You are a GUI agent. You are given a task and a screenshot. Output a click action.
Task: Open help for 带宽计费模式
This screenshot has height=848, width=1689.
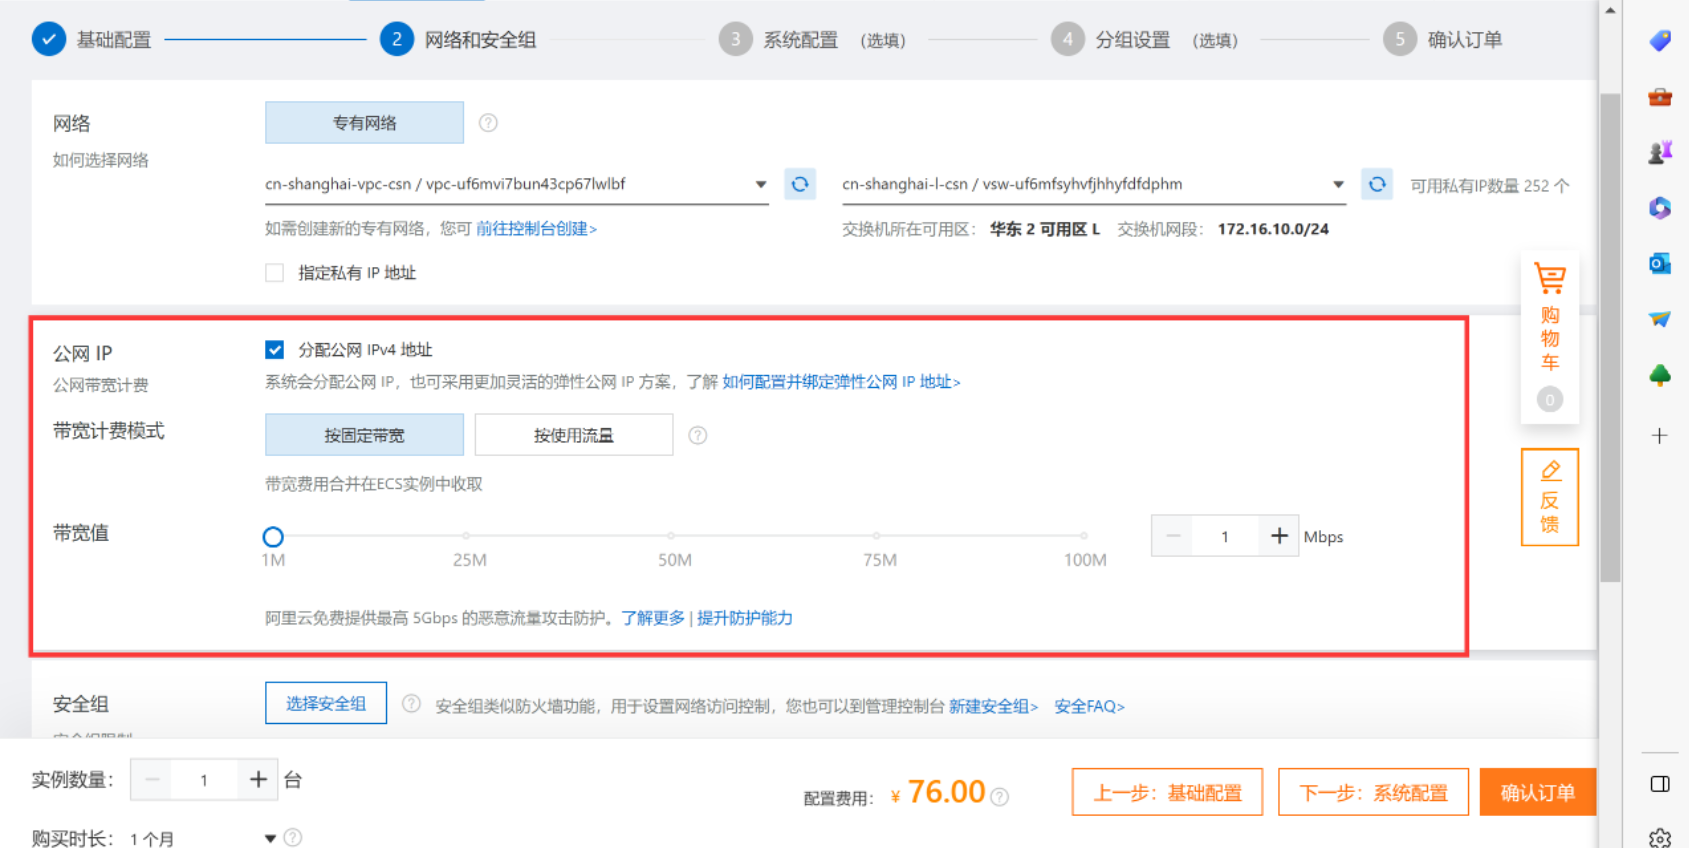[698, 435]
